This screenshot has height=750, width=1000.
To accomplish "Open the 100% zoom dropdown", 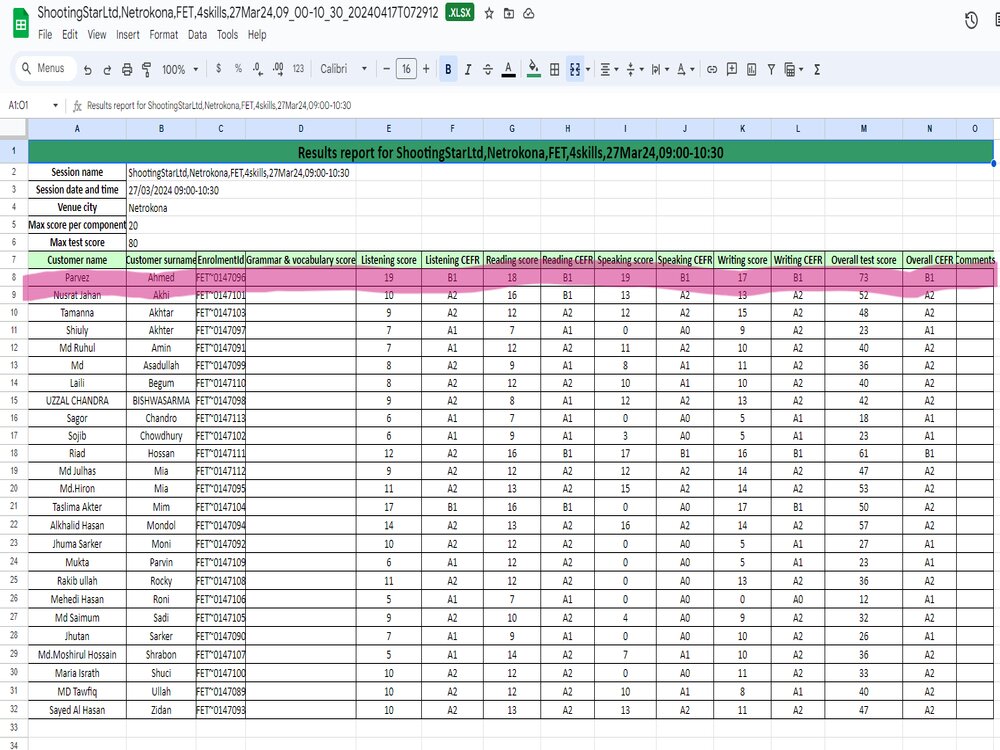I will [x=179, y=70].
